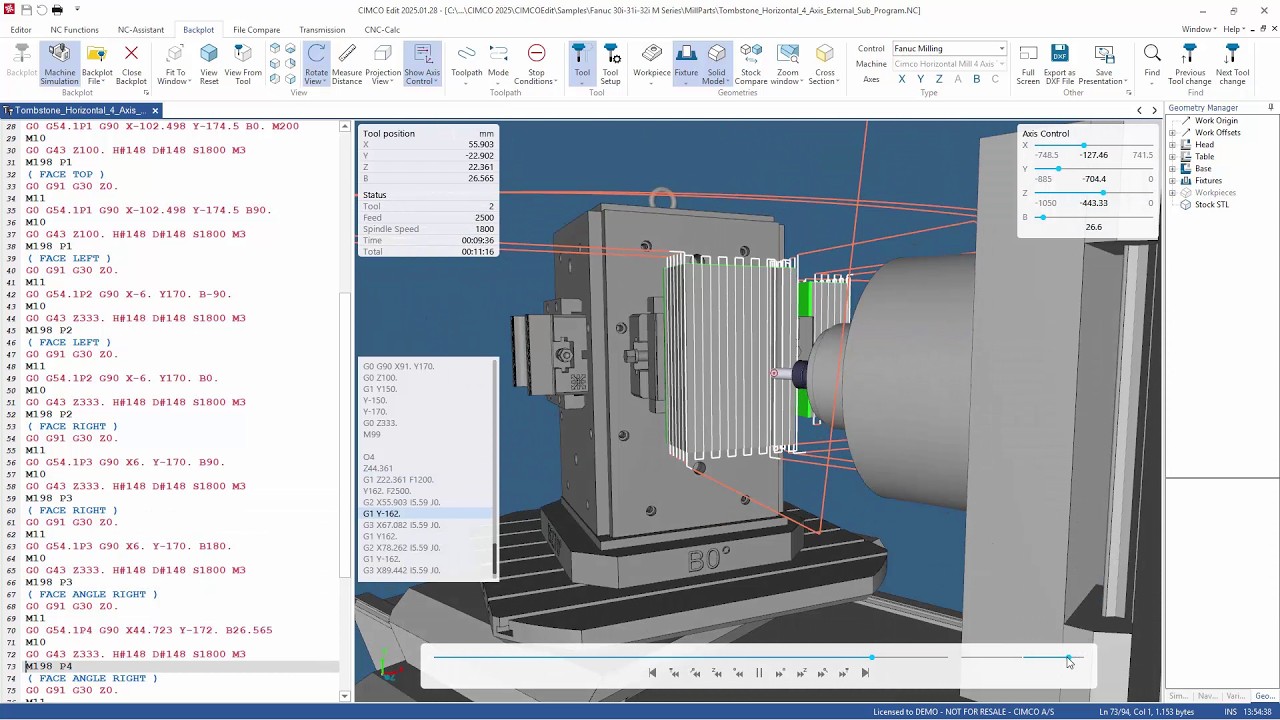The image size is (1280, 720).
Task: Open the Help menu
Action: click(x=1232, y=30)
